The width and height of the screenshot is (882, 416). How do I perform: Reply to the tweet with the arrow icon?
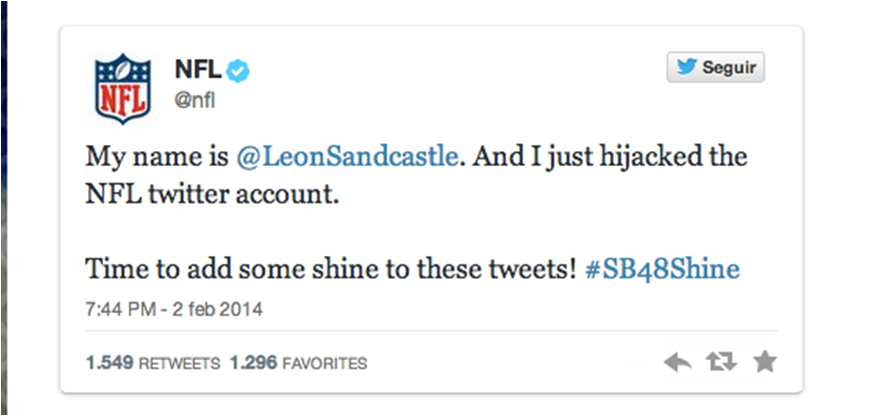point(677,363)
